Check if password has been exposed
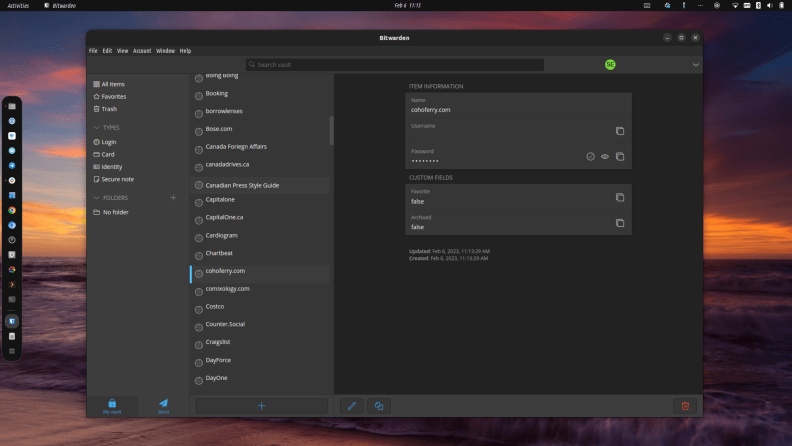792x446 pixels. coord(590,157)
